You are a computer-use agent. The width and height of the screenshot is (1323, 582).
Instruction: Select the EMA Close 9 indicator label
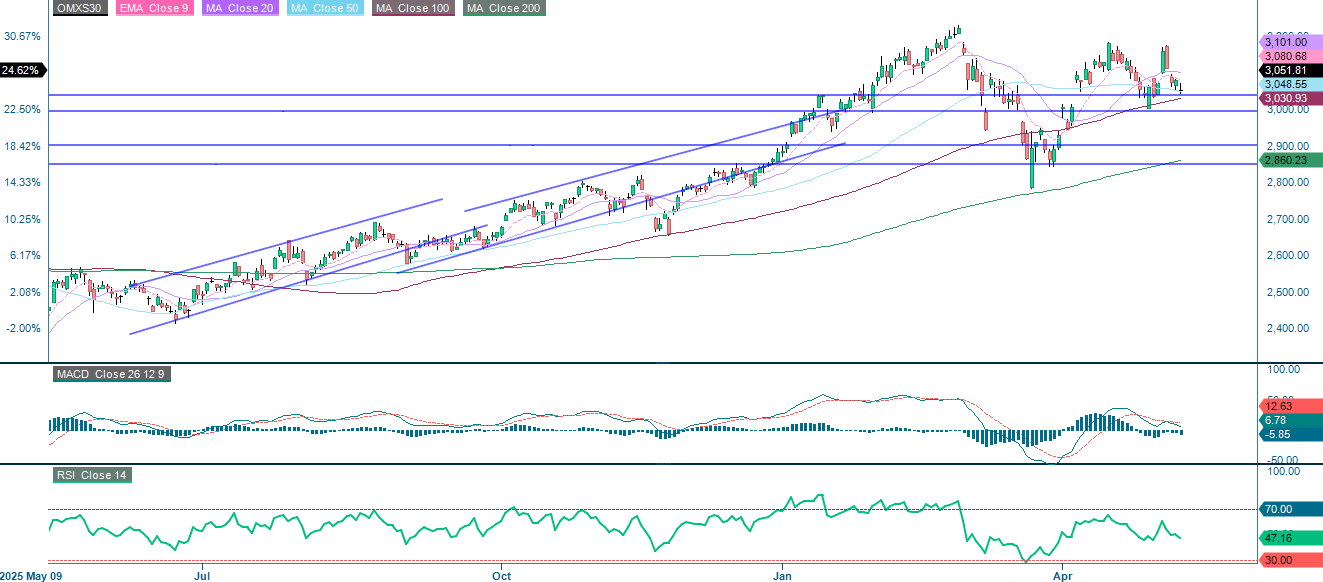click(x=153, y=8)
